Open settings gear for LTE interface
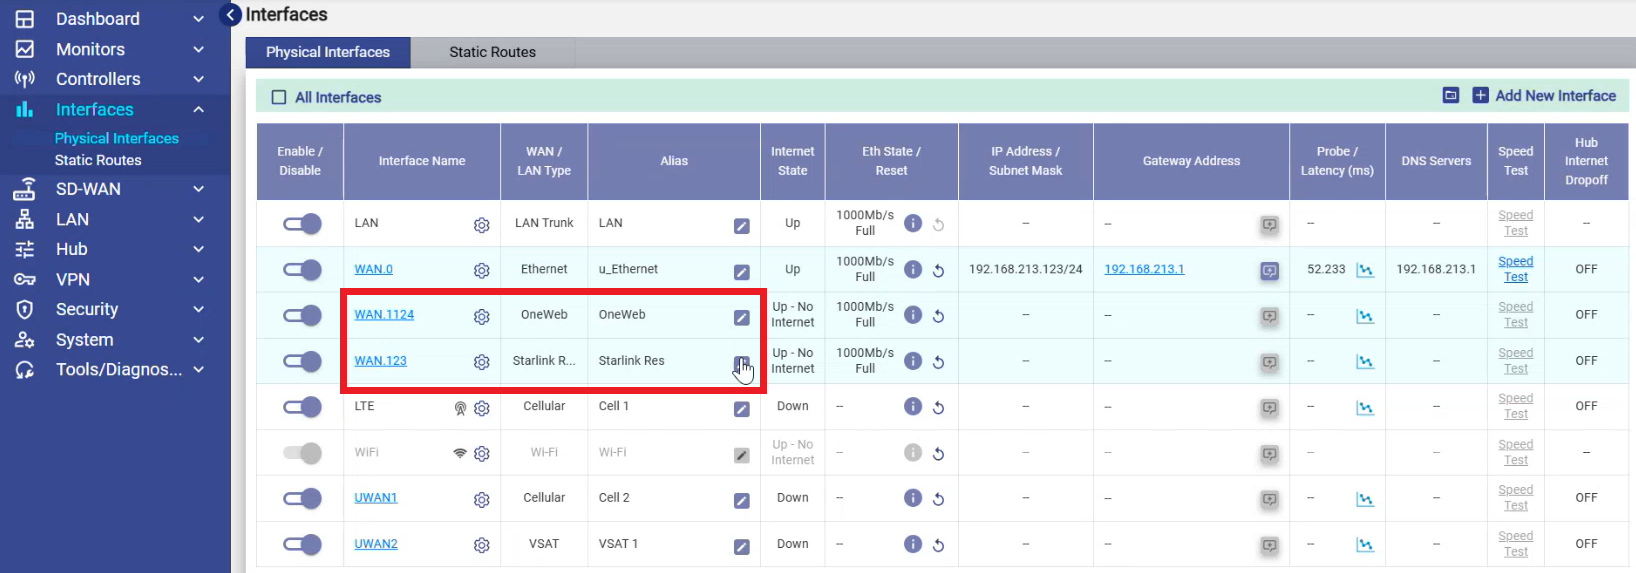1636x573 pixels. pyautogui.click(x=481, y=408)
